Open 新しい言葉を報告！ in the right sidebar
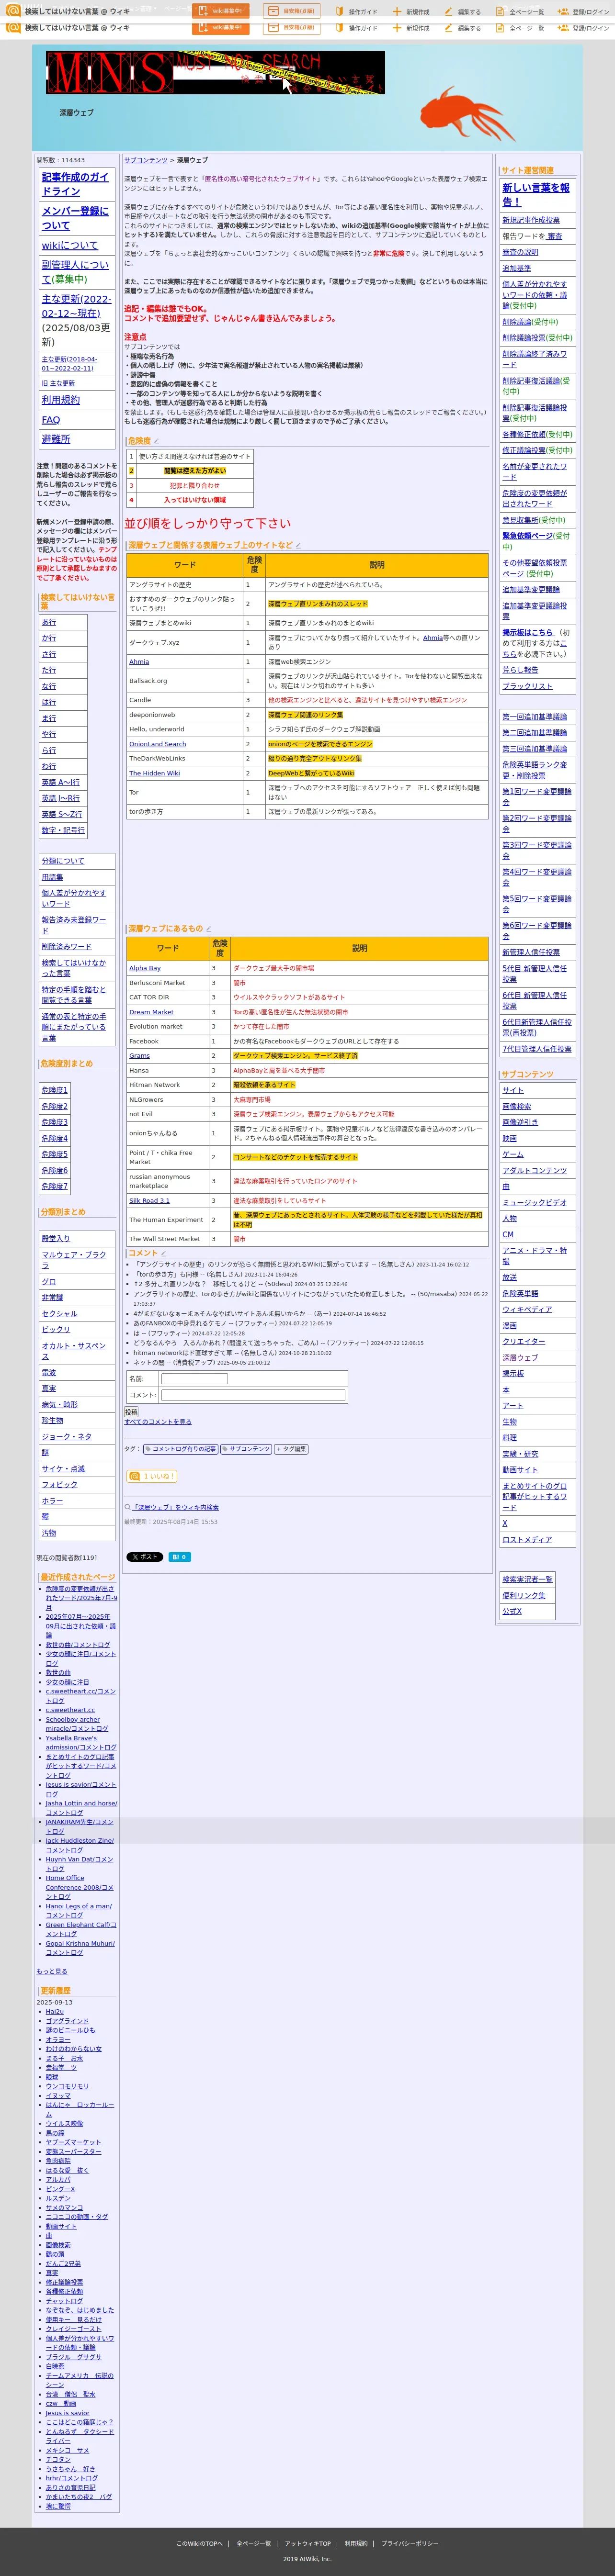The height and width of the screenshot is (2576, 615). (536, 194)
